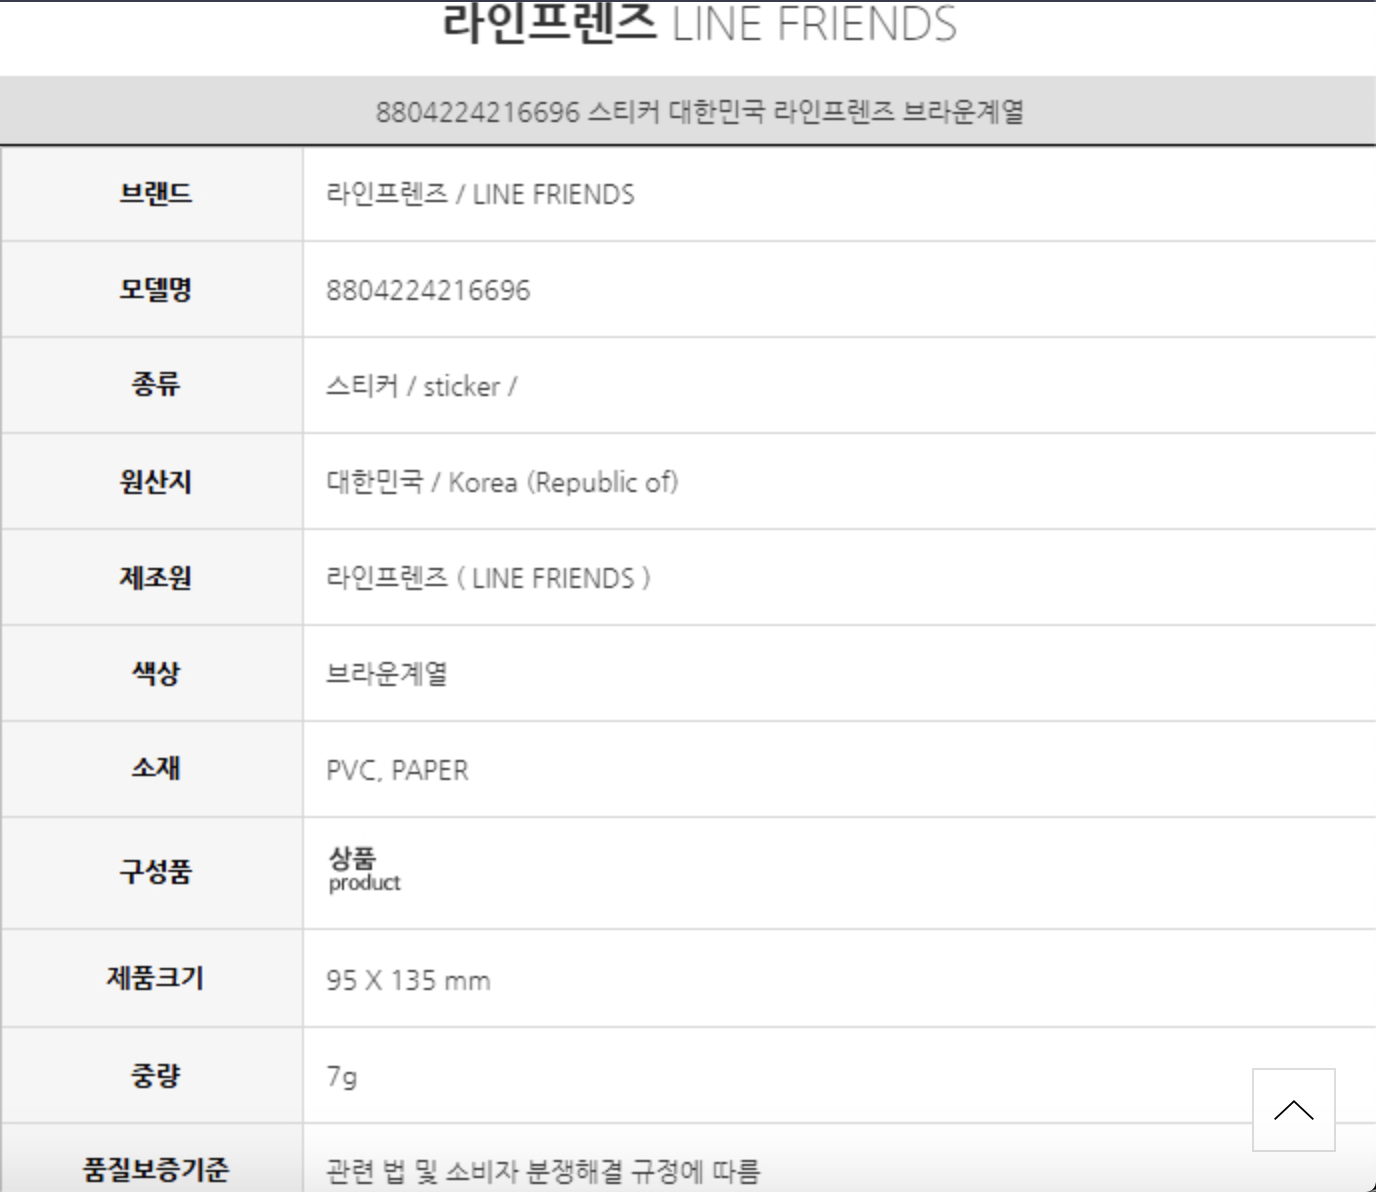1376x1192 pixels.
Task: Click the brand value 라인프렌즈 / LINE FRIENDS
Action: [480, 194]
